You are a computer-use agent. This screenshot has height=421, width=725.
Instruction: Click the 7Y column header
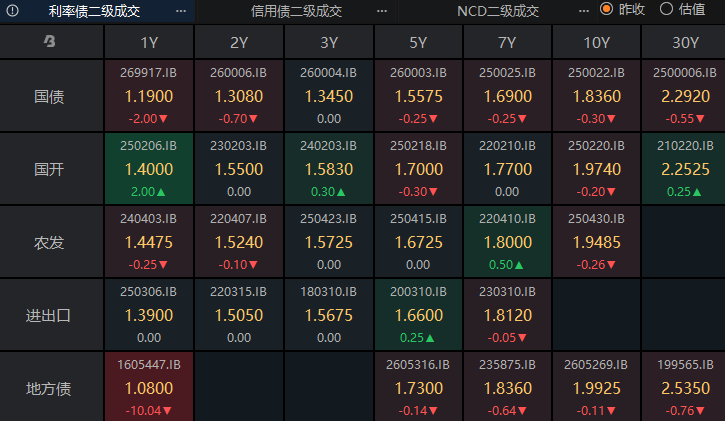pyautogui.click(x=507, y=42)
